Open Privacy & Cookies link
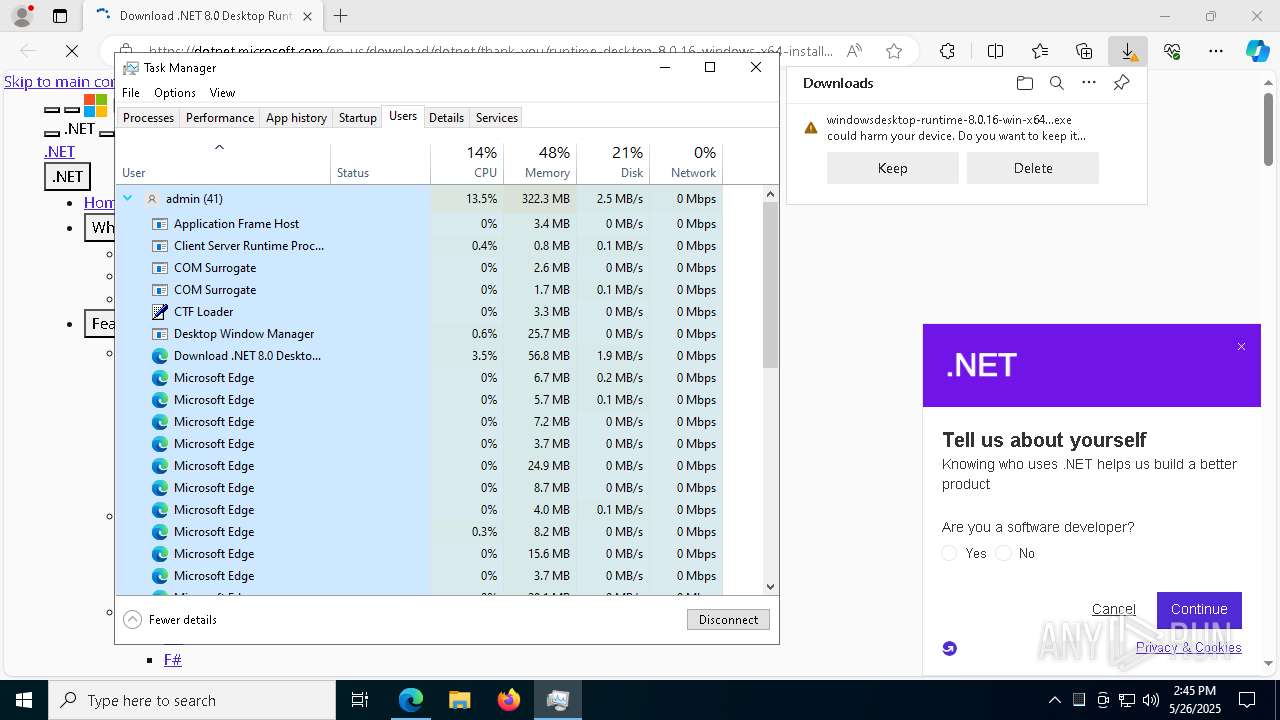Screen dimensions: 1280x720 point(1189,647)
